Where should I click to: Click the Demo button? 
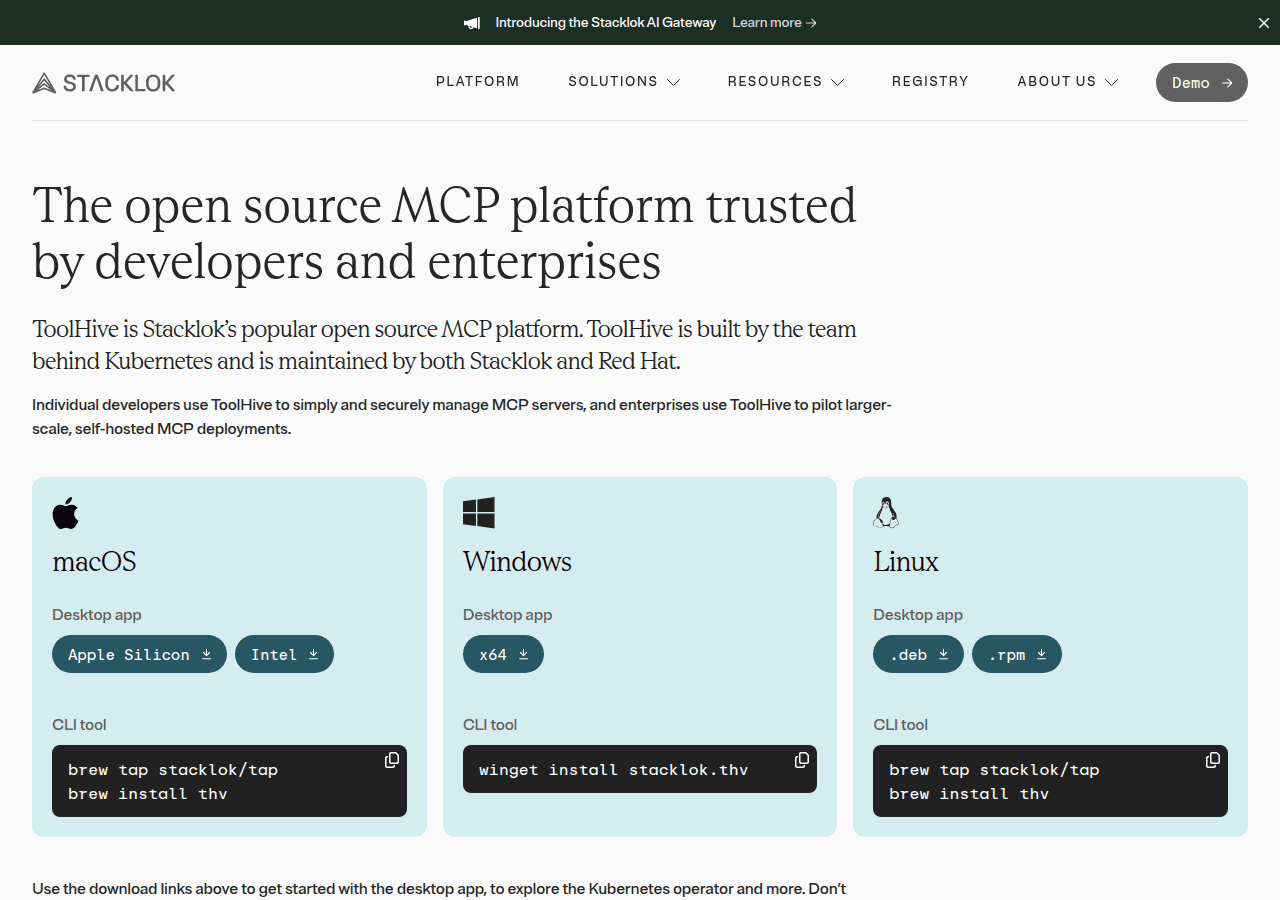[x=1202, y=82]
